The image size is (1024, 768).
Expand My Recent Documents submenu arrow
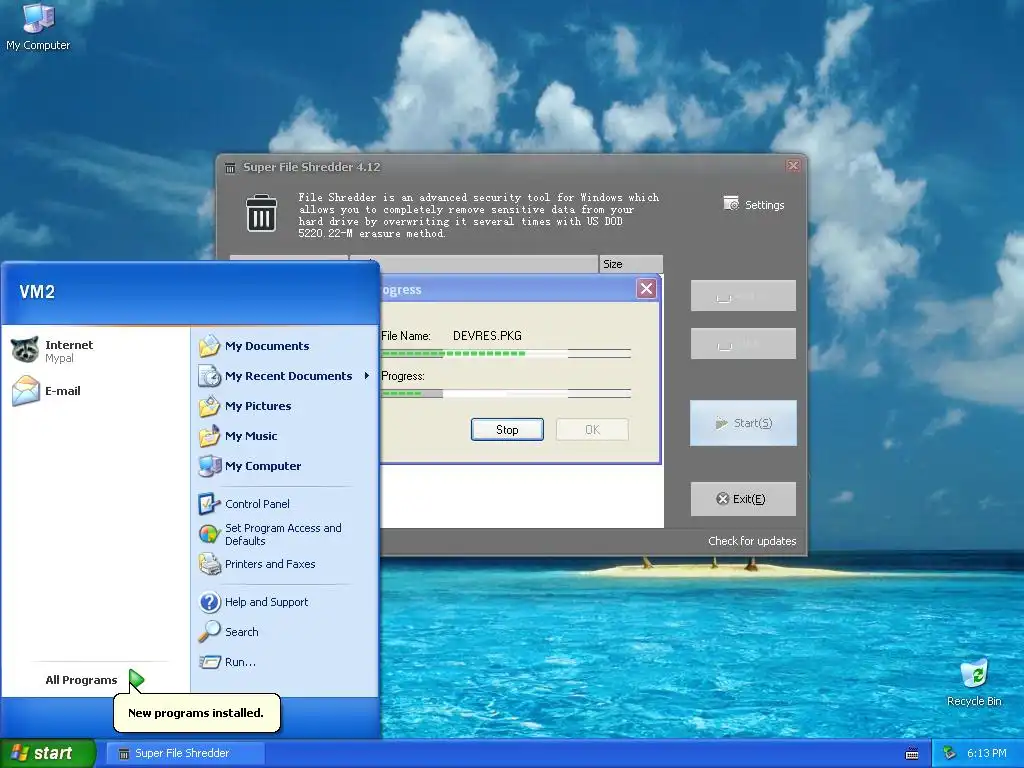(x=366, y=376)
